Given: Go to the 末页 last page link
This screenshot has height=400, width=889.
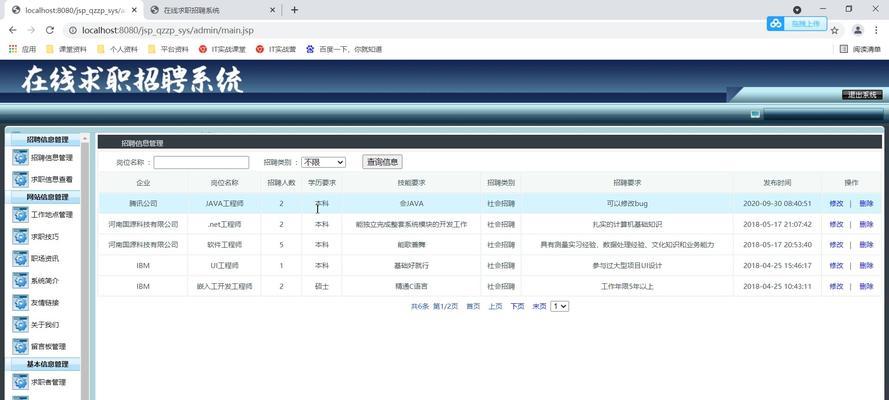Looking at the screenshot, I should point(539,307).
